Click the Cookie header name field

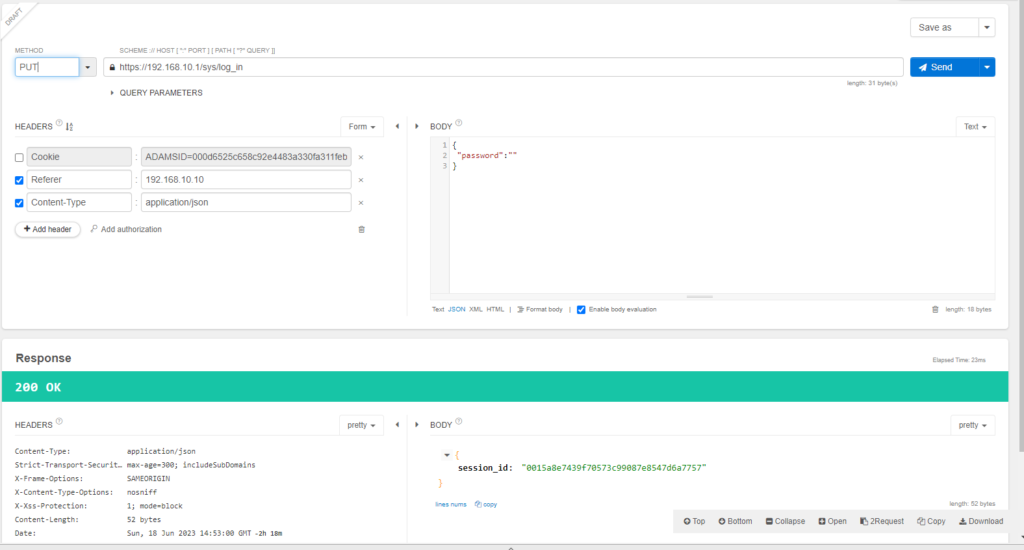pyautogui.click(x=79, y=157)
